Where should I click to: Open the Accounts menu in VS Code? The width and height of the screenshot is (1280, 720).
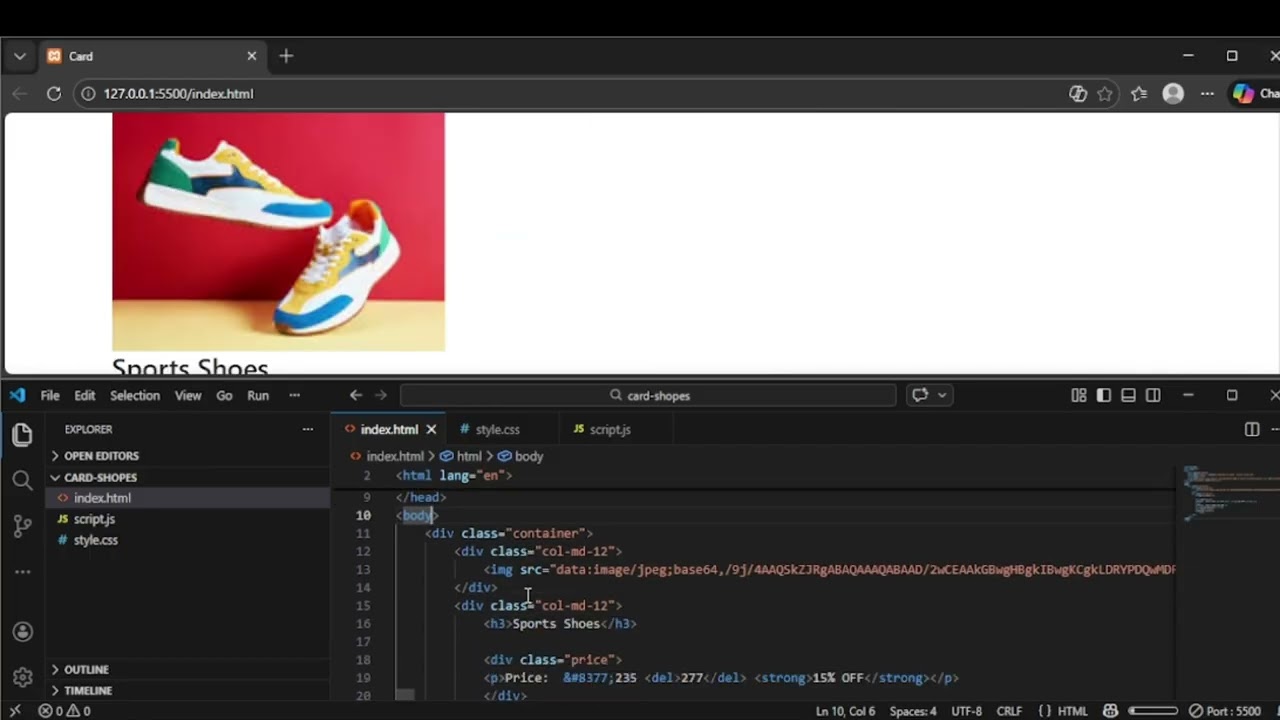point(22,632)
